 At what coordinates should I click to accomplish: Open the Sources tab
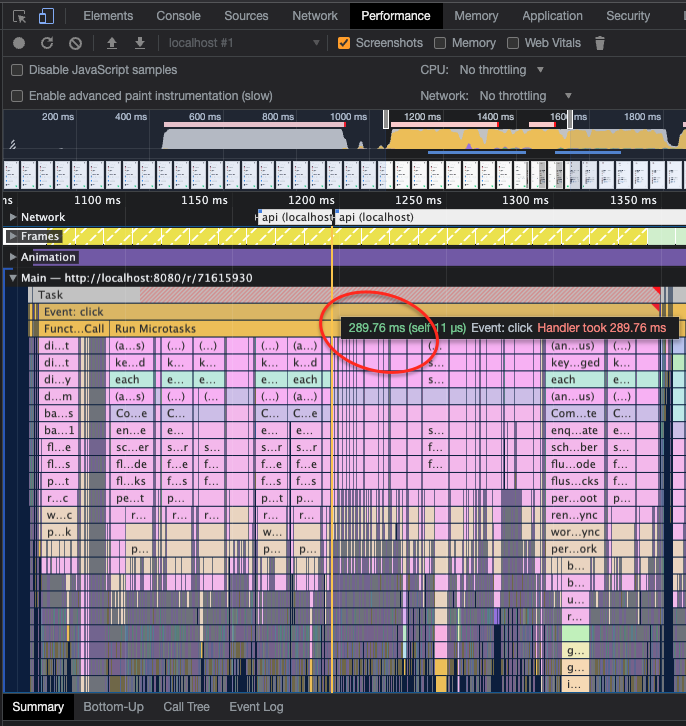coord(246,16)
